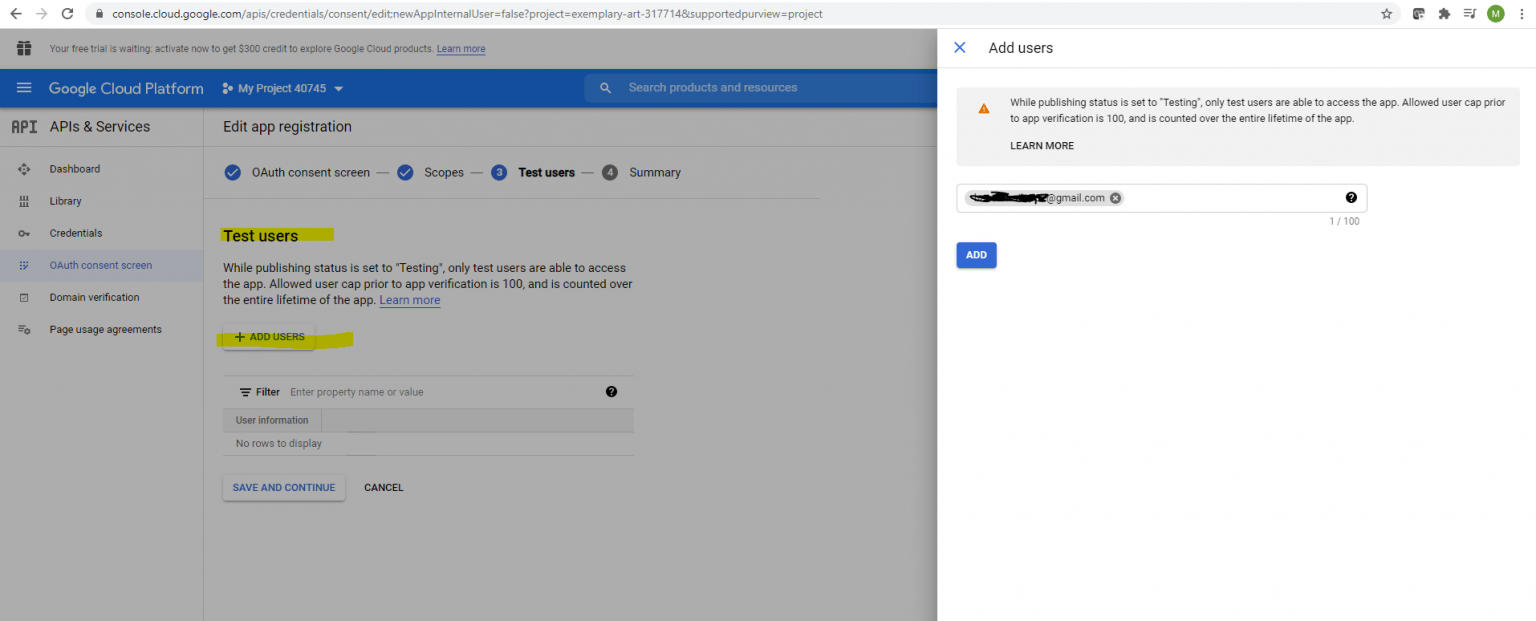Open the Learn more link about test users
This screenshot has width=1536, height=621.
click(x=409, y=299)
